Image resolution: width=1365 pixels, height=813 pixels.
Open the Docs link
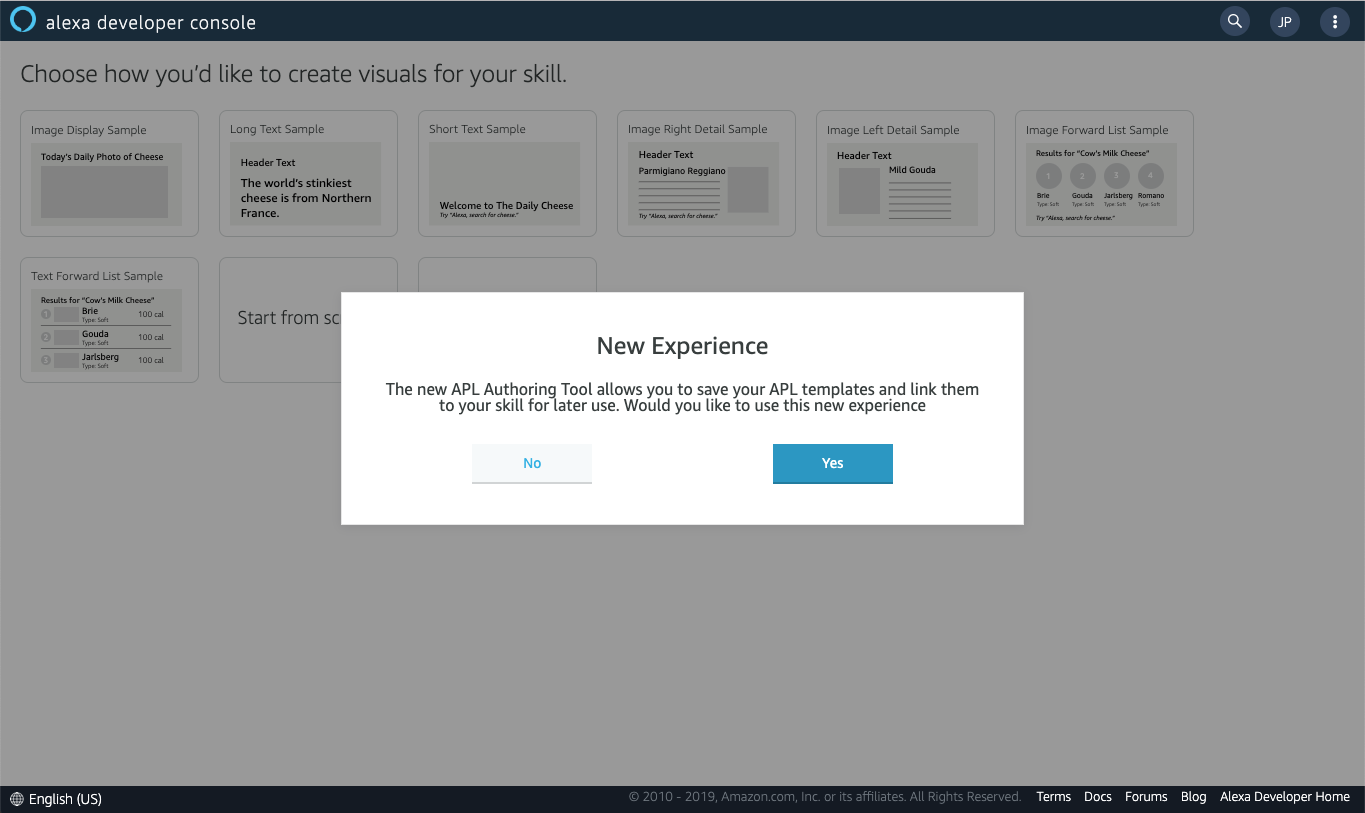pyautogui.click(x=1097, y=796)
